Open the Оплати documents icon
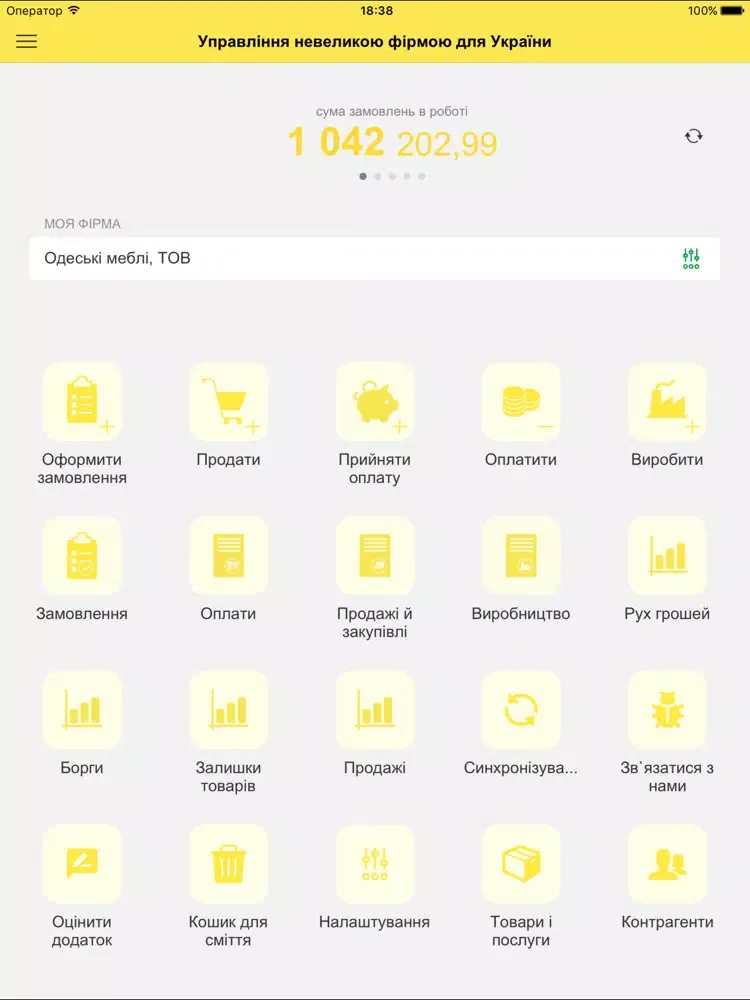This screenshot has width=750, height=1000. coord(228,555)
